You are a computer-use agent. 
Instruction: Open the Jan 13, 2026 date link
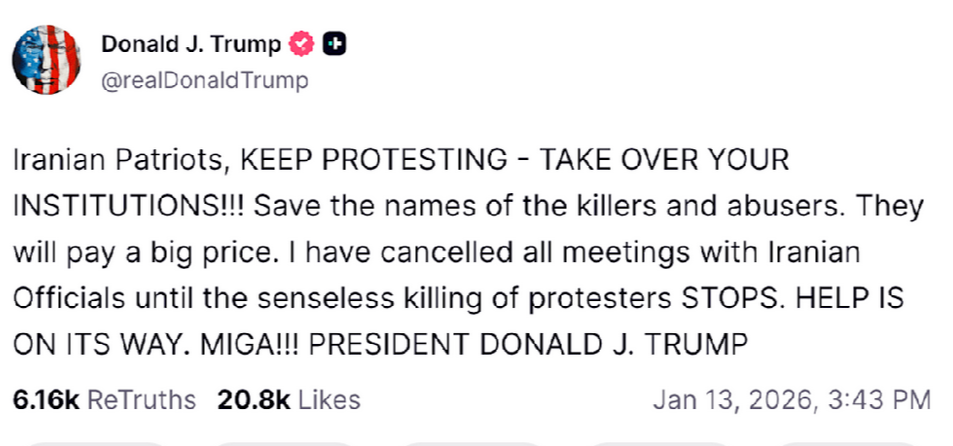click(x=728, y=400)
